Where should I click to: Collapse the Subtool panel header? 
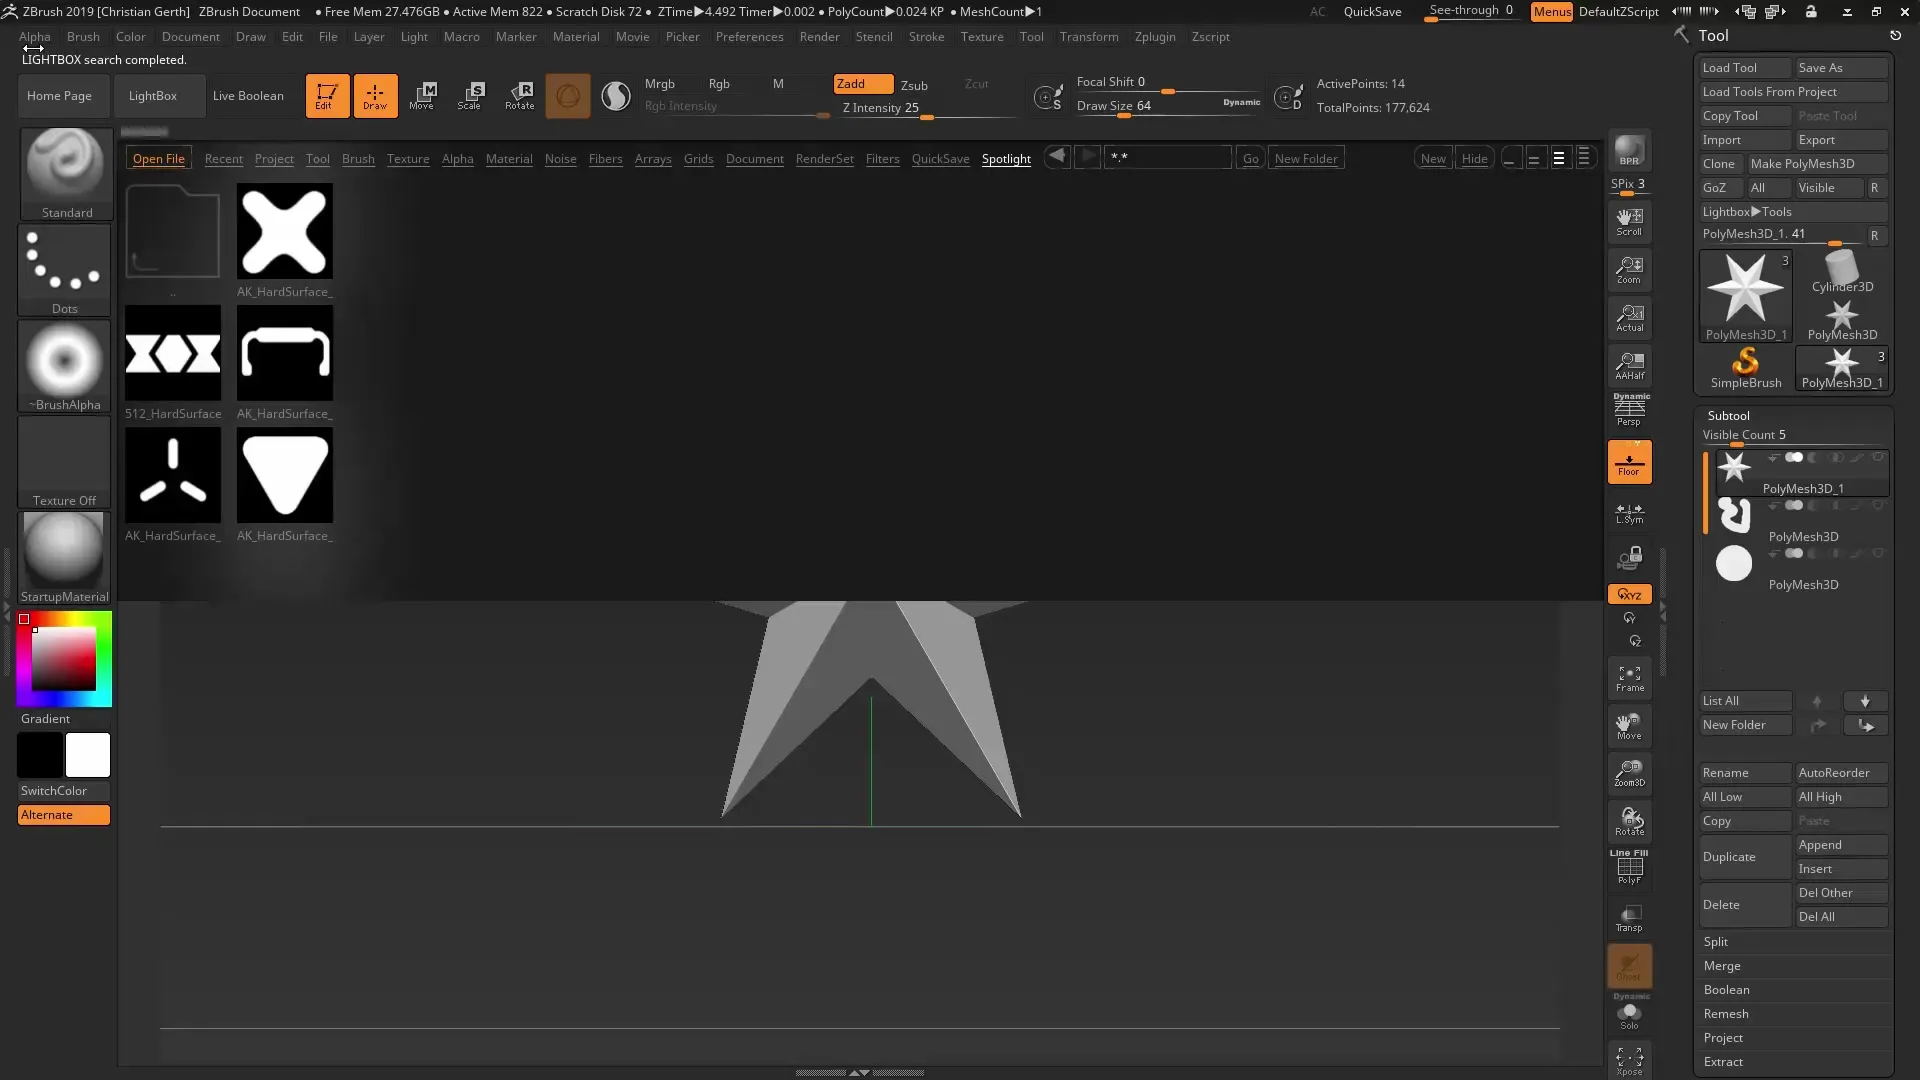(1729, 416)
